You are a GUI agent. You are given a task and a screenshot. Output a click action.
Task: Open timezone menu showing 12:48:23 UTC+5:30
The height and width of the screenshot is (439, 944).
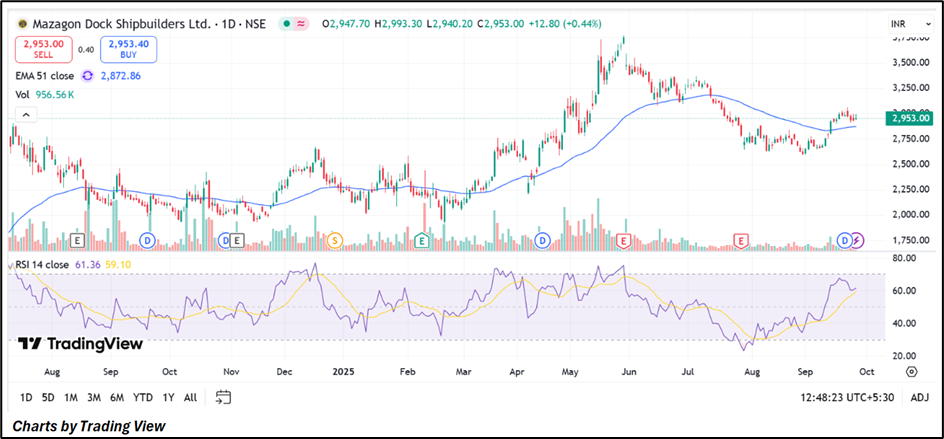(848, 397)
